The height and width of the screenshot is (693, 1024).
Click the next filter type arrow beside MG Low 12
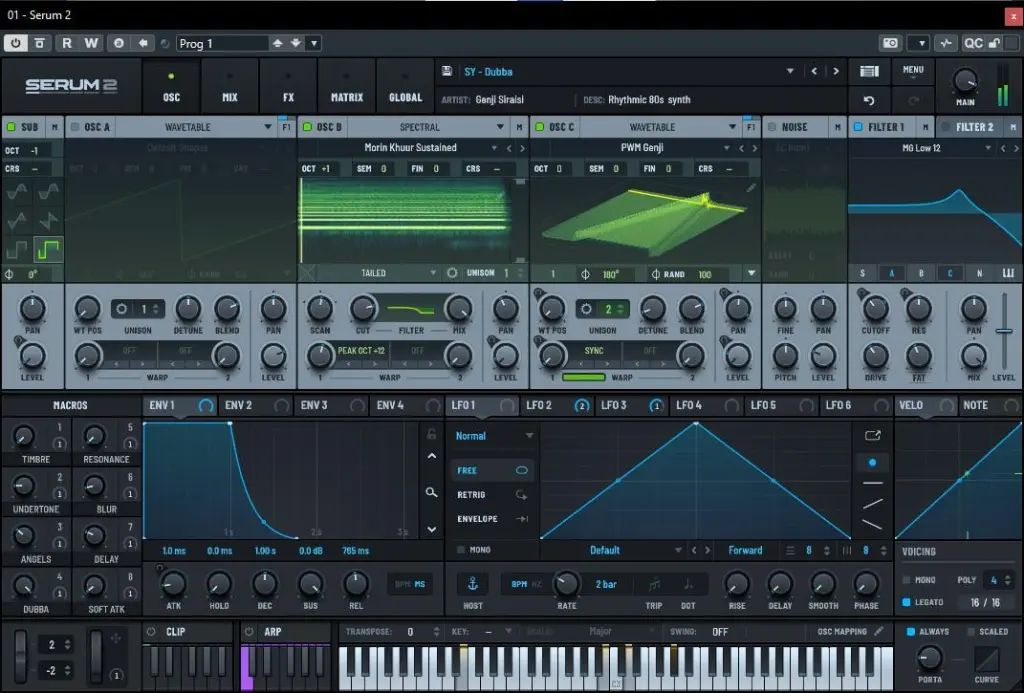[1016, 148]
